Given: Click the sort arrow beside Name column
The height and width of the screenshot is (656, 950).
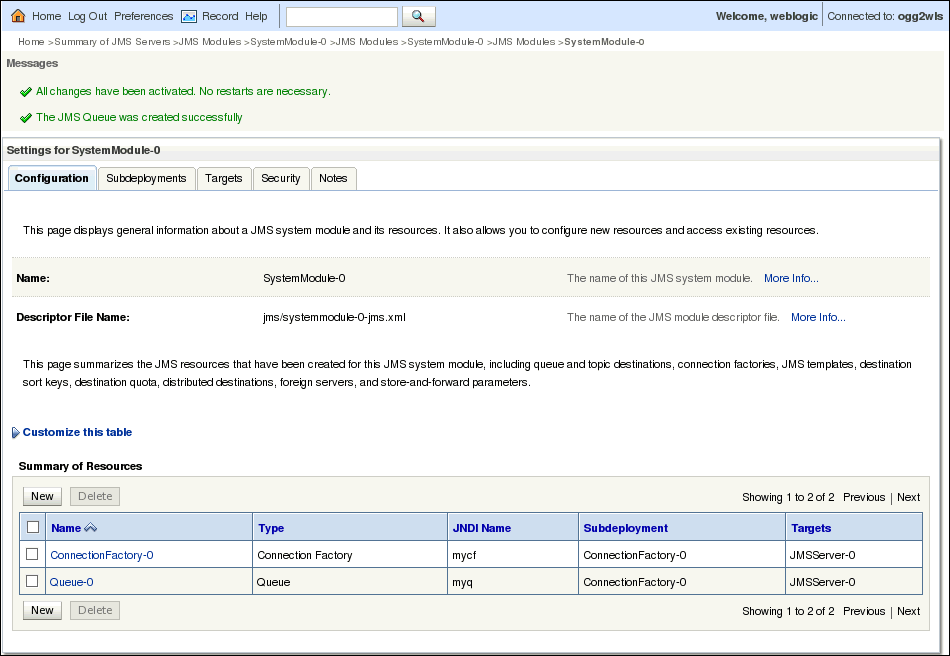Looking at the screenshot, I should 91,528.
